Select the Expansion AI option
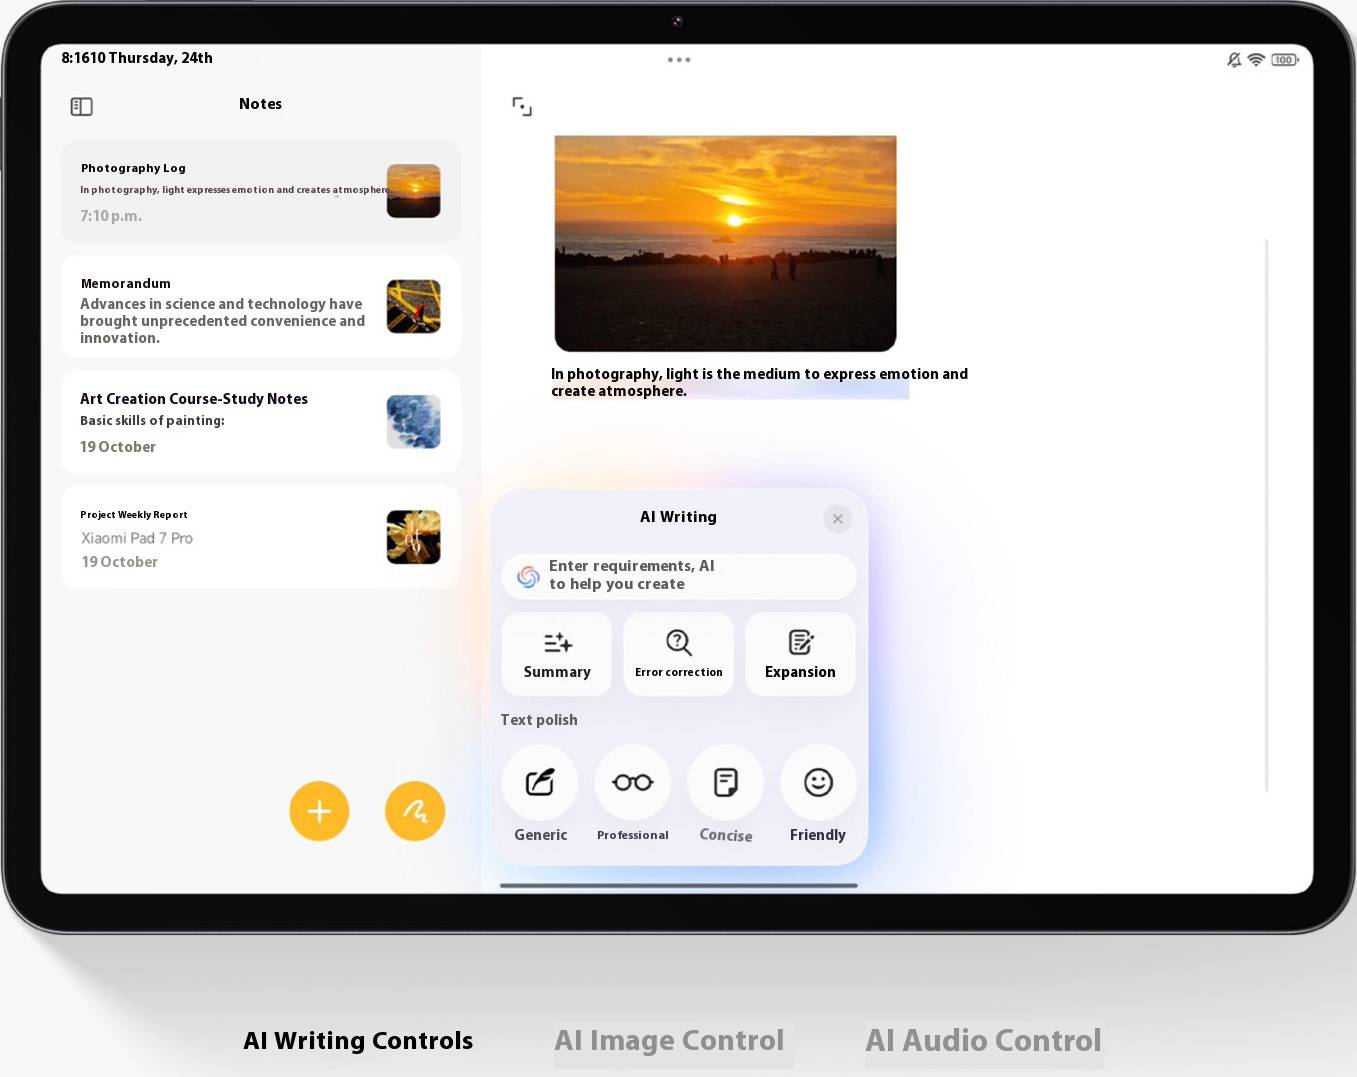 pyautogui.click(x=800, y=654)
